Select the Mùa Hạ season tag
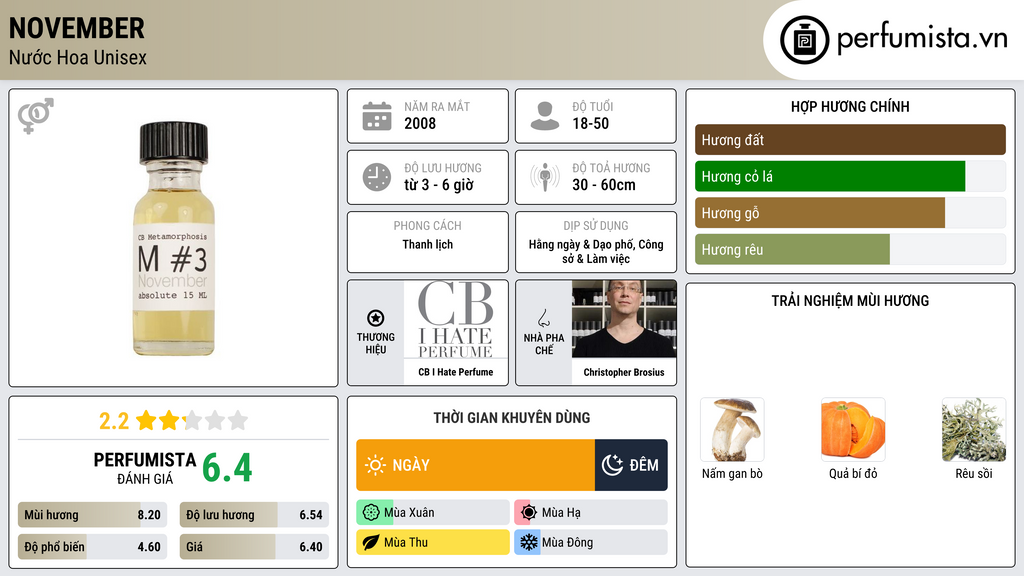Image resolution: width=1024 pixels, height=576 pixels. pos(590,513)
